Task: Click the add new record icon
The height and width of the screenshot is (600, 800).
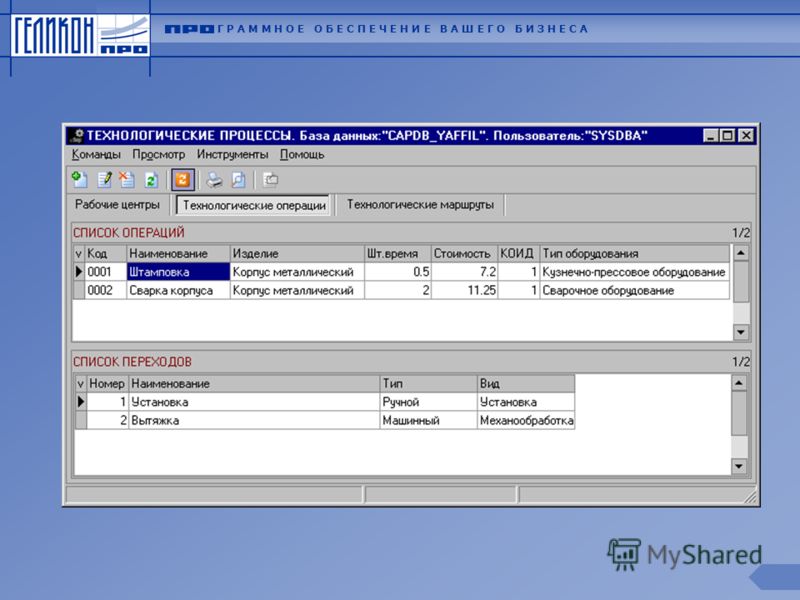Action: click(x=80, y=180)
